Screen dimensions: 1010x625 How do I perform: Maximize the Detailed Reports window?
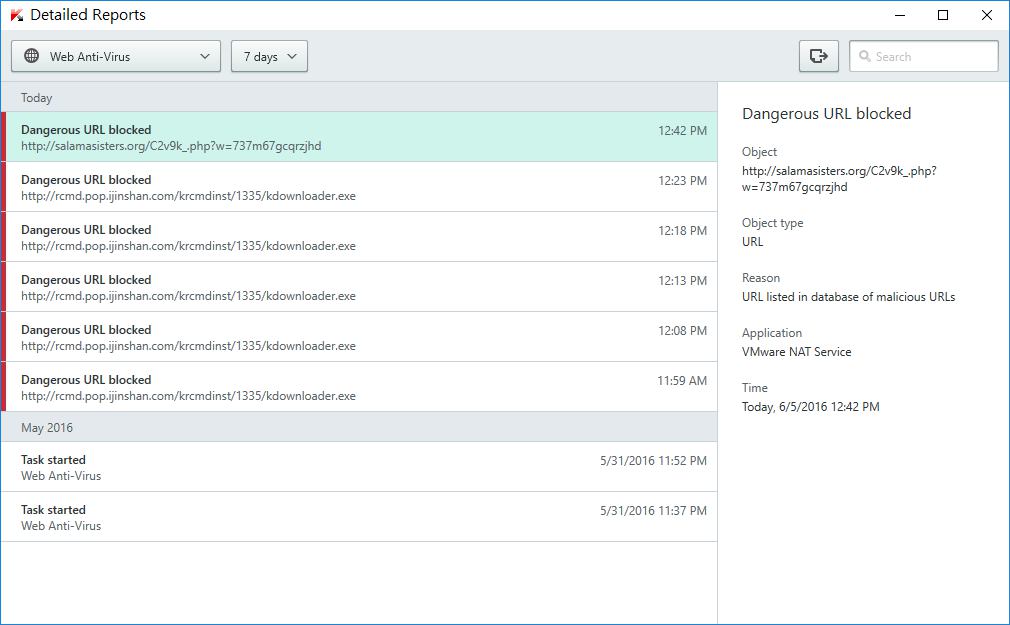(x=942, y=15)
